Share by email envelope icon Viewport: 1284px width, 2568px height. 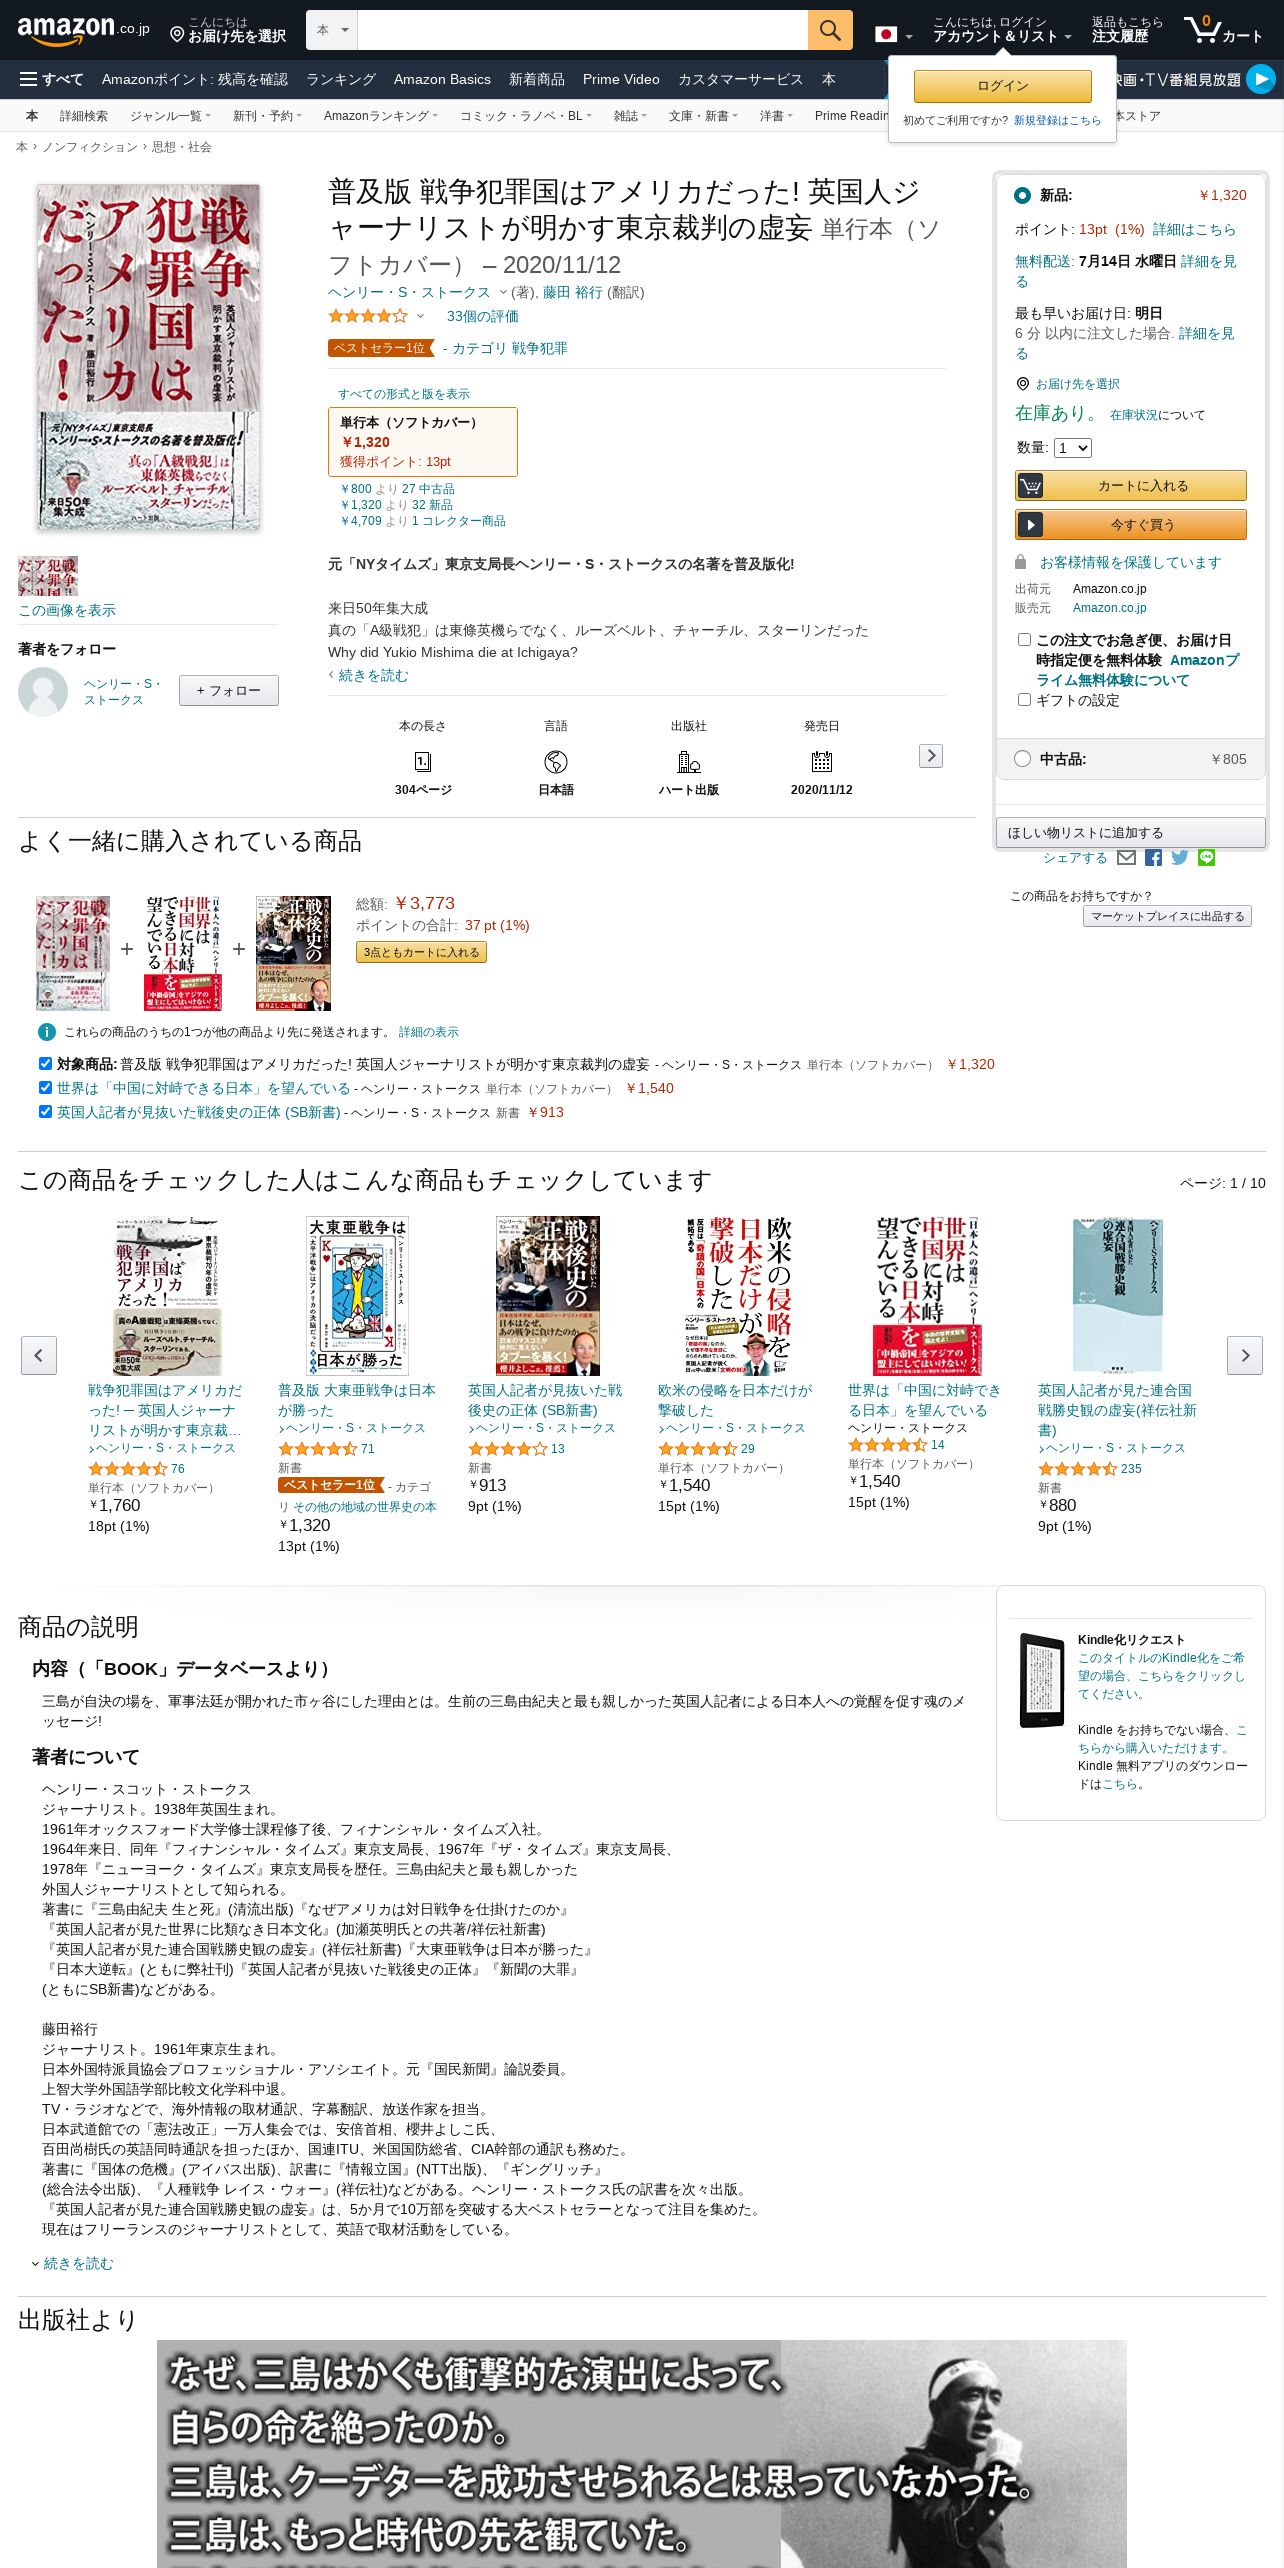click(x=1126, y=858)
